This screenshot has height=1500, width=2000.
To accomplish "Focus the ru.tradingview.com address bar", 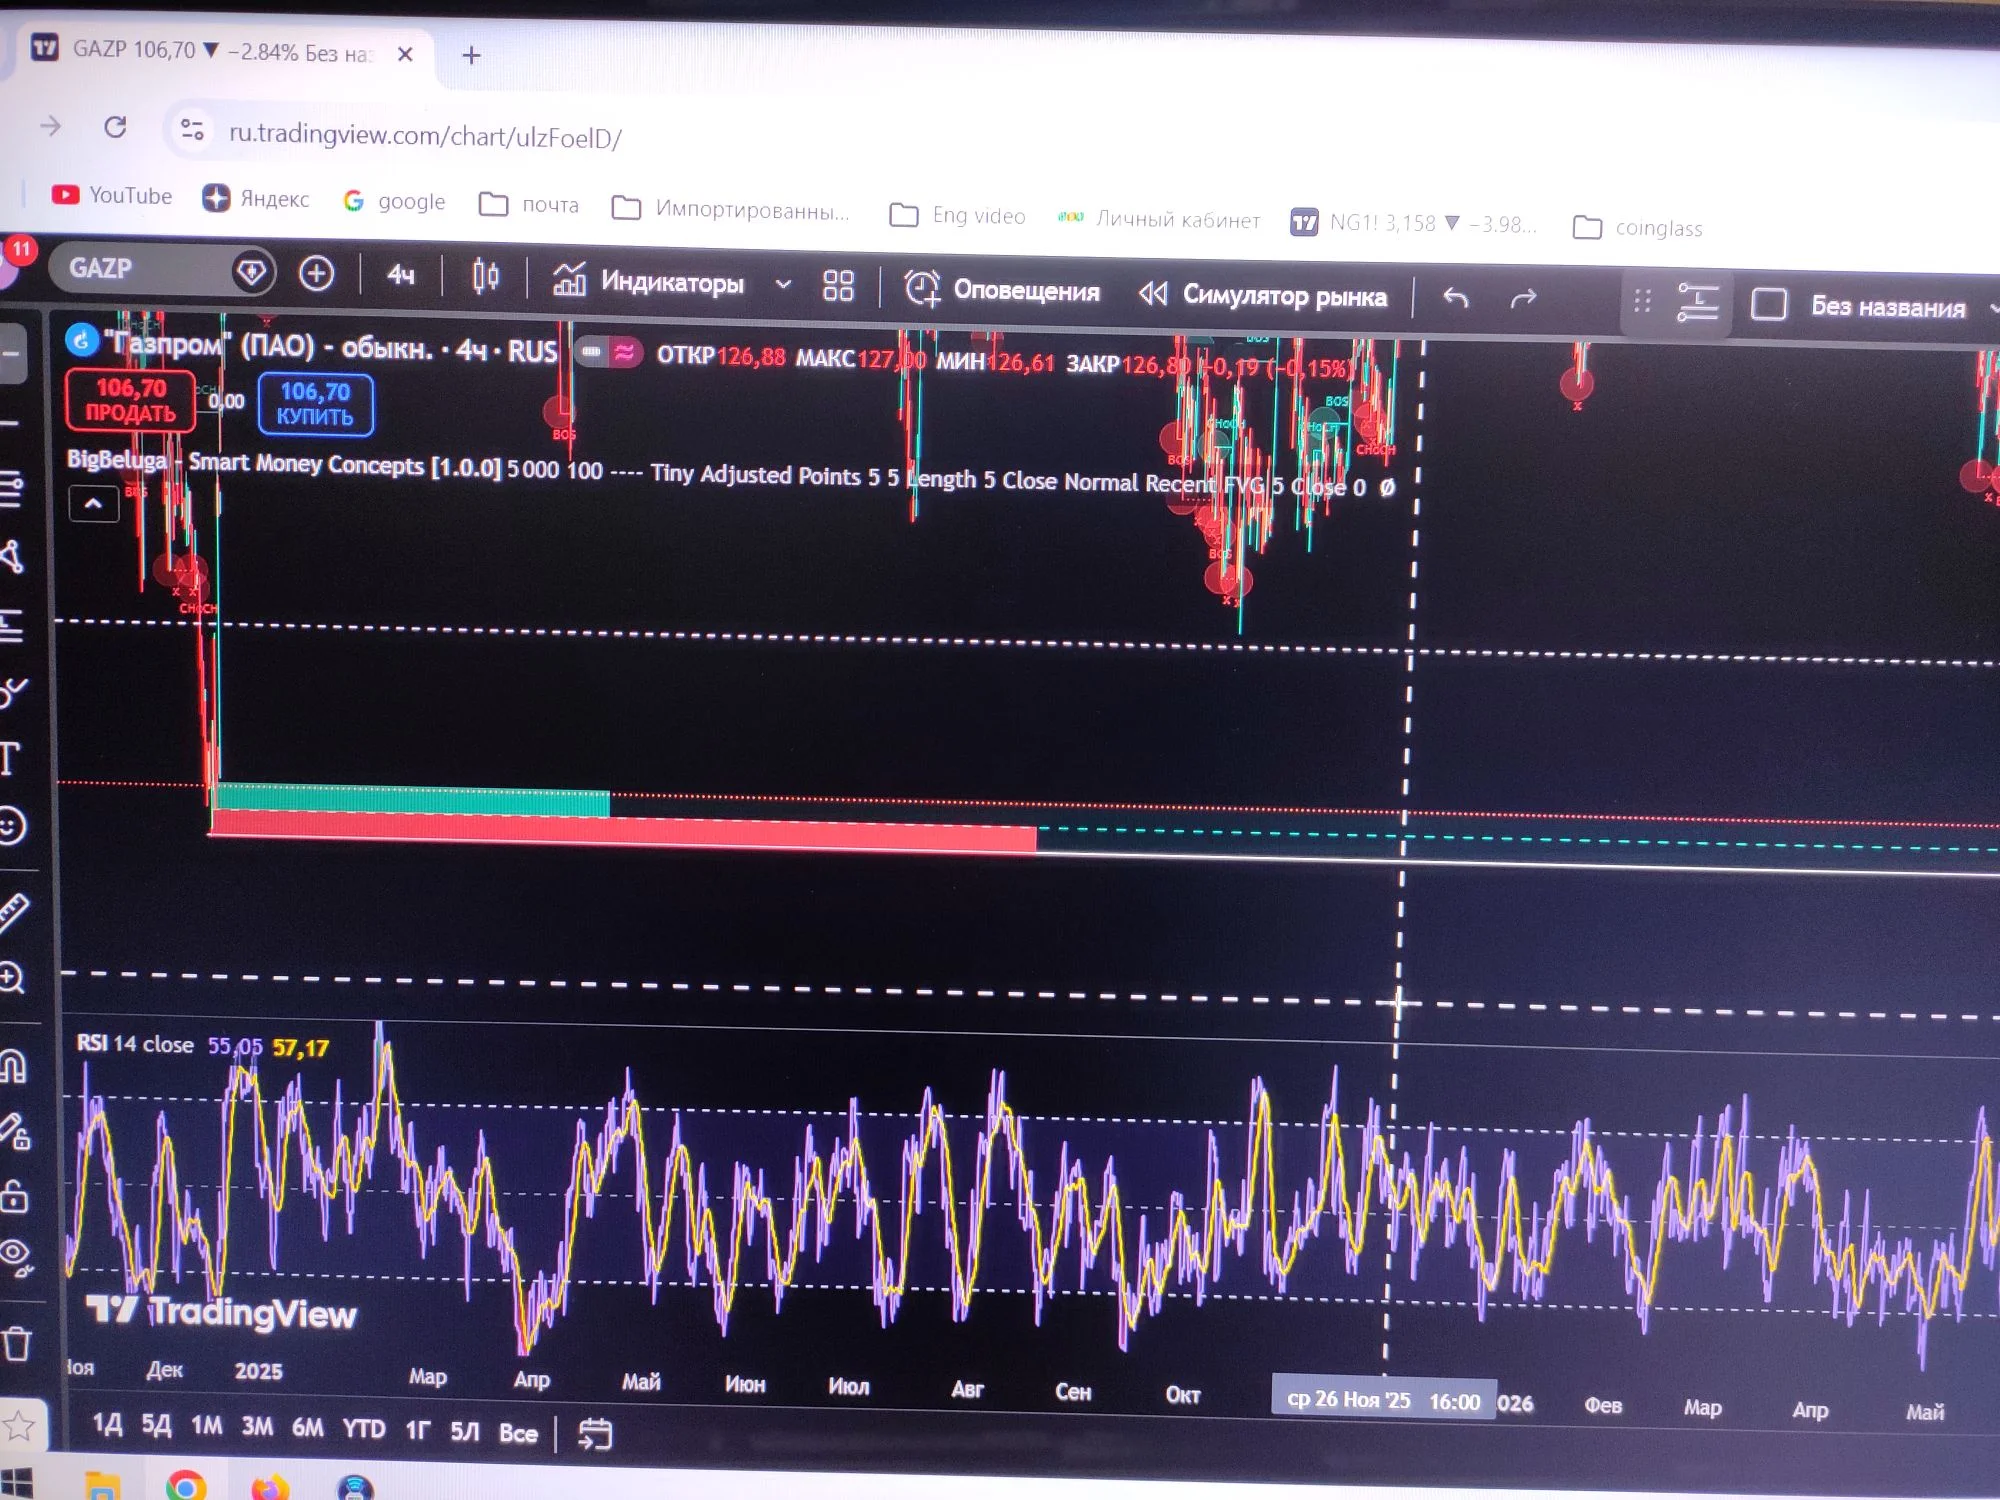I will click(x=425, y=135).
